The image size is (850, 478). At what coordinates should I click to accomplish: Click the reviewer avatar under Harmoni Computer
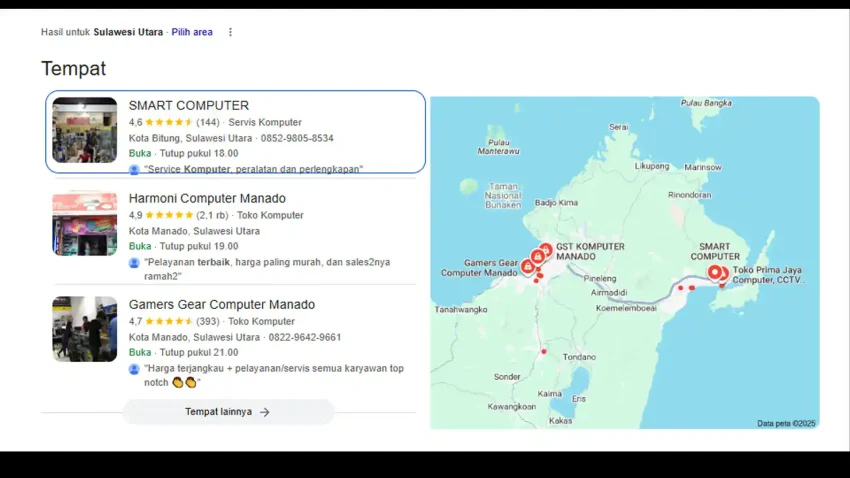pos(134,263)
